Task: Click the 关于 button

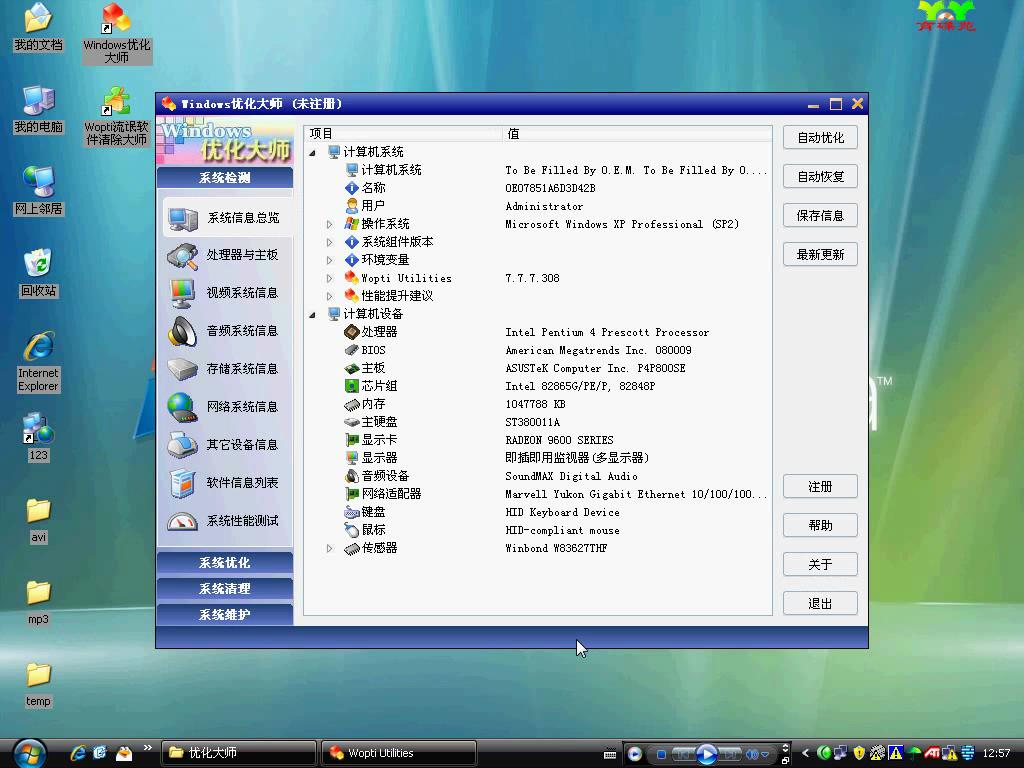Action: [x=820, y=564]
